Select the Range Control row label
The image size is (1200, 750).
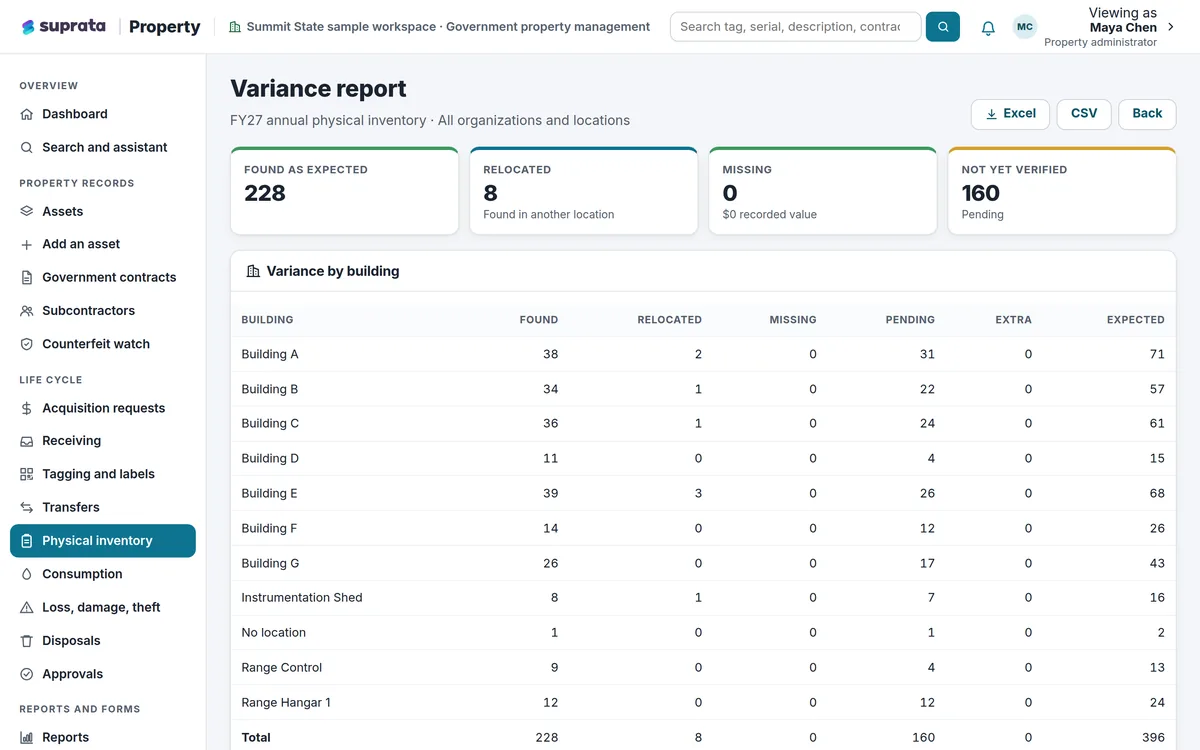pos(282,667)
